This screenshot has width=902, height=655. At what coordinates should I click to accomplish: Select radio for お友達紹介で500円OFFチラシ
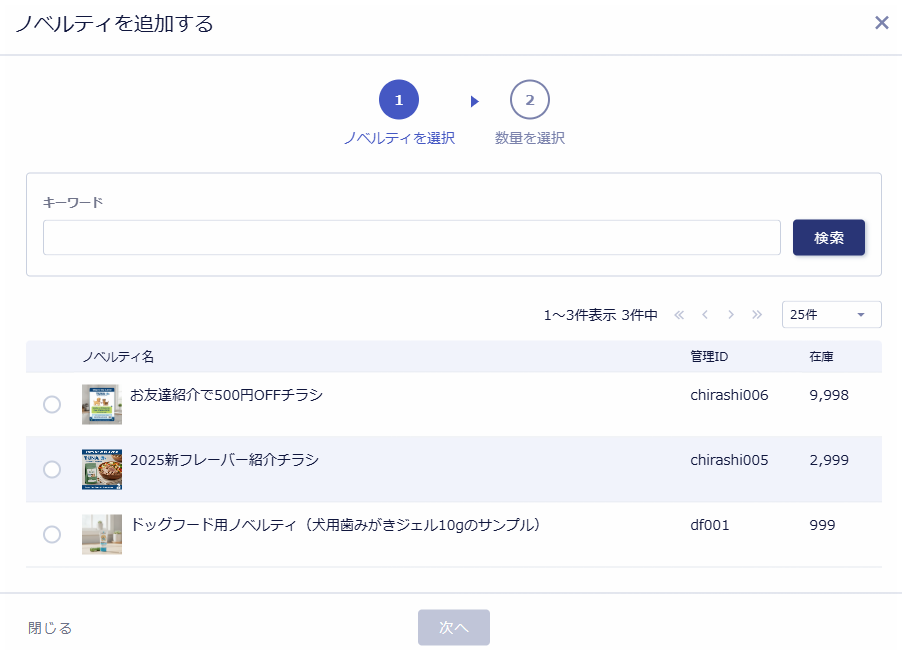52,405
